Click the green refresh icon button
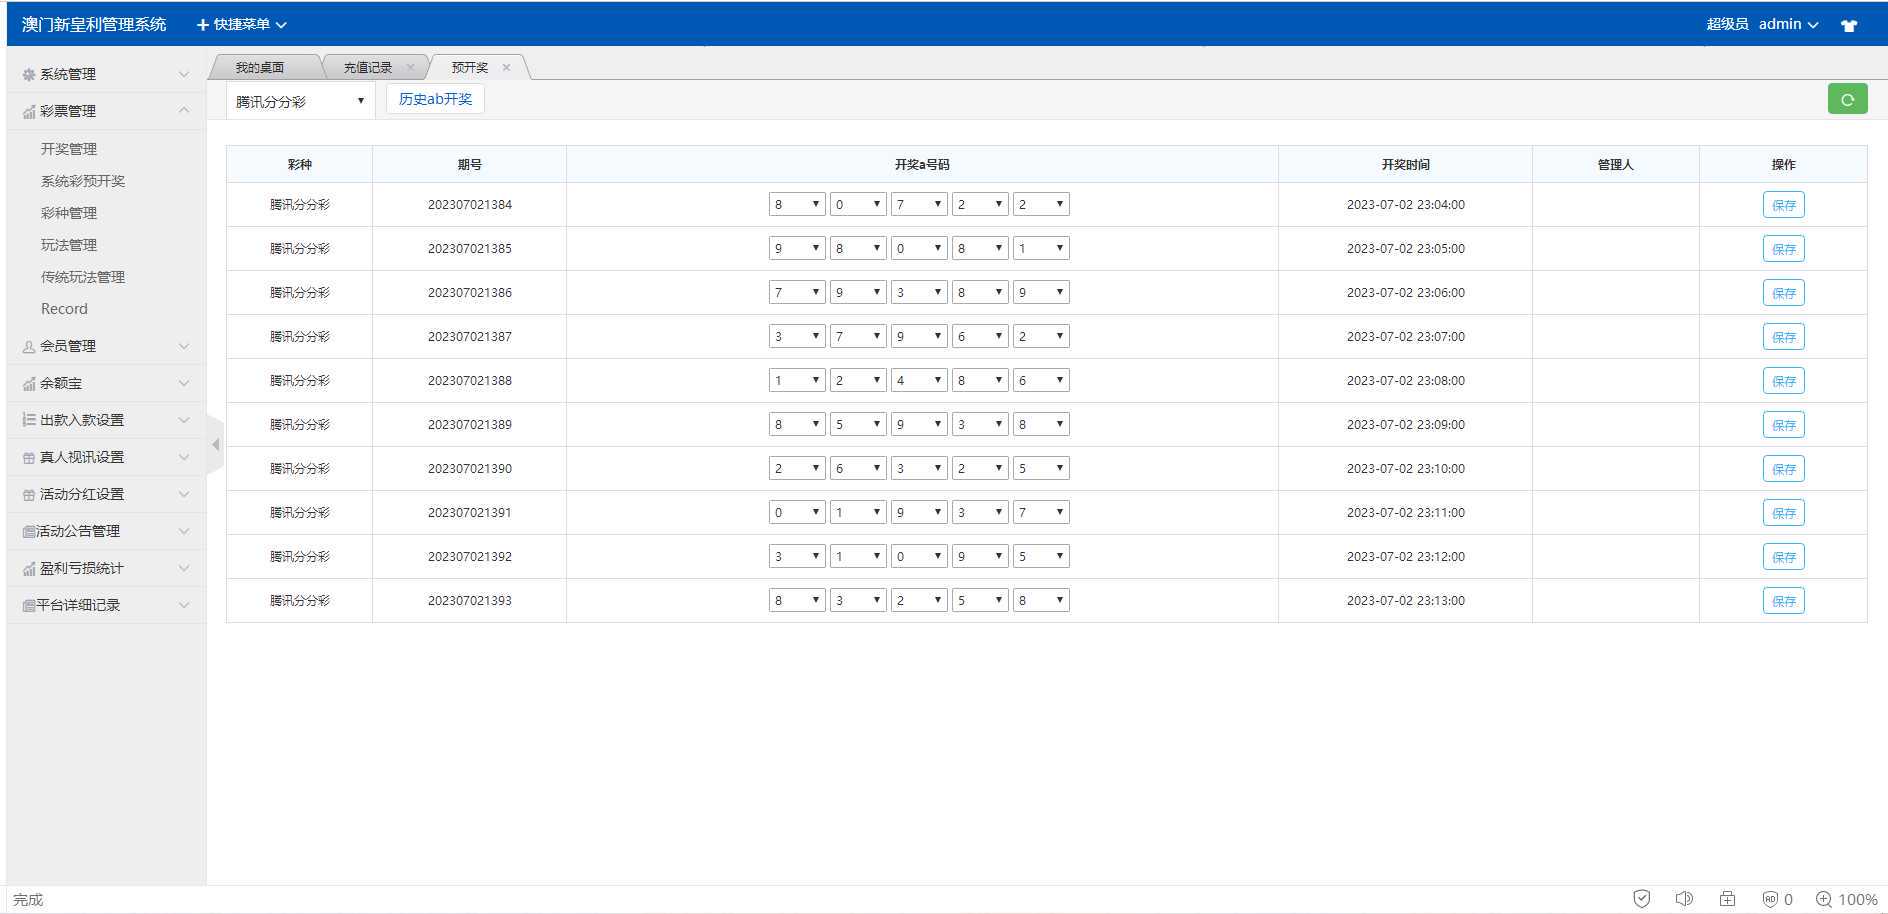 point(1847,99)
